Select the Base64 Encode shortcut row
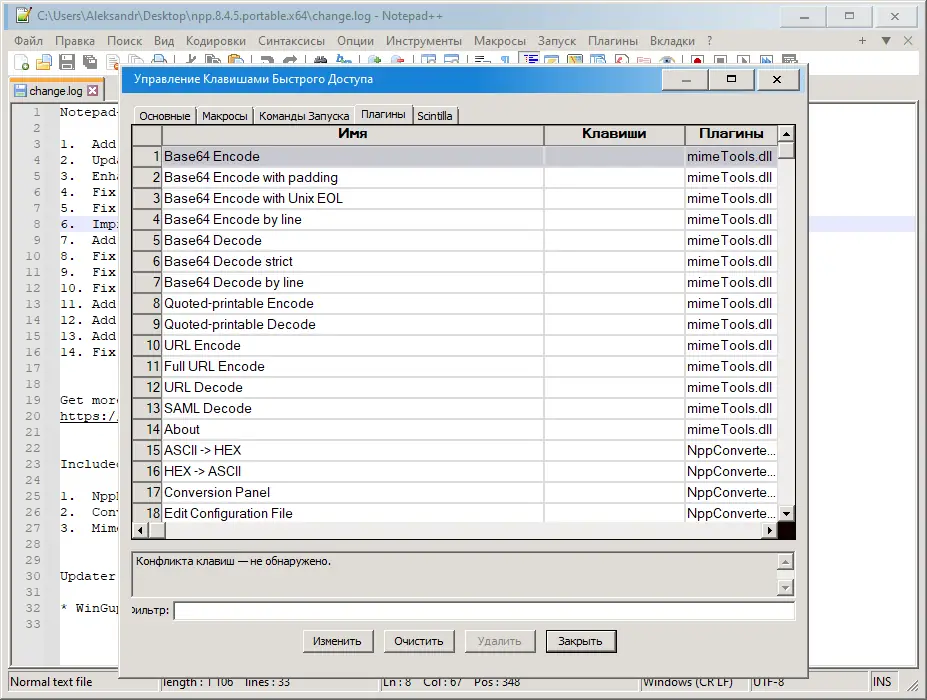Image resolution: width=927 pixels, height=700 pixels. pos(300,157)
